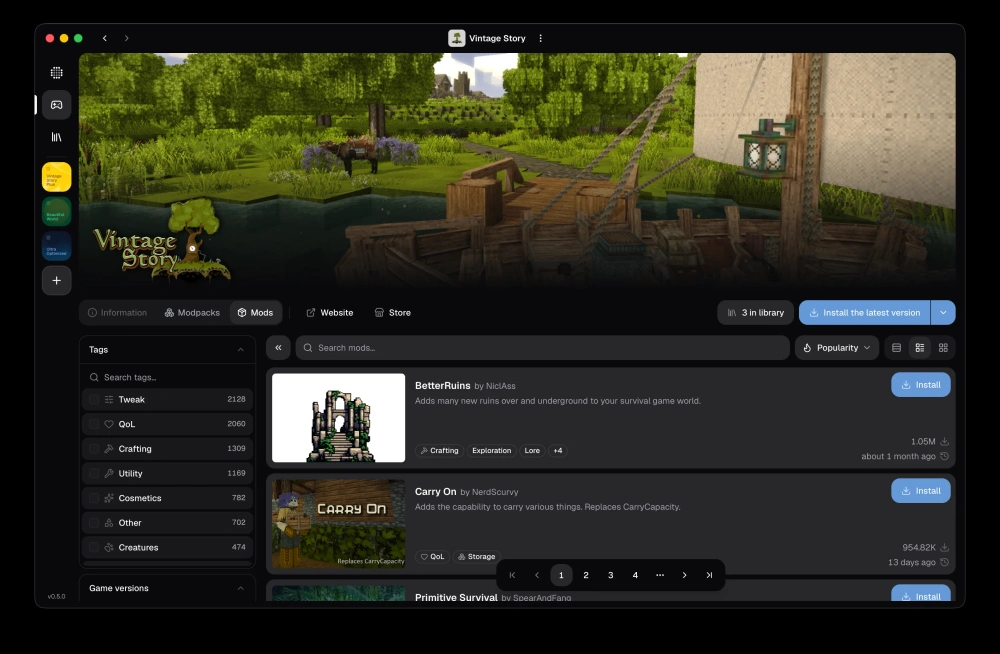
Task: Open the three-dot menu beside Vintage Story
Action: coord(540,38)
